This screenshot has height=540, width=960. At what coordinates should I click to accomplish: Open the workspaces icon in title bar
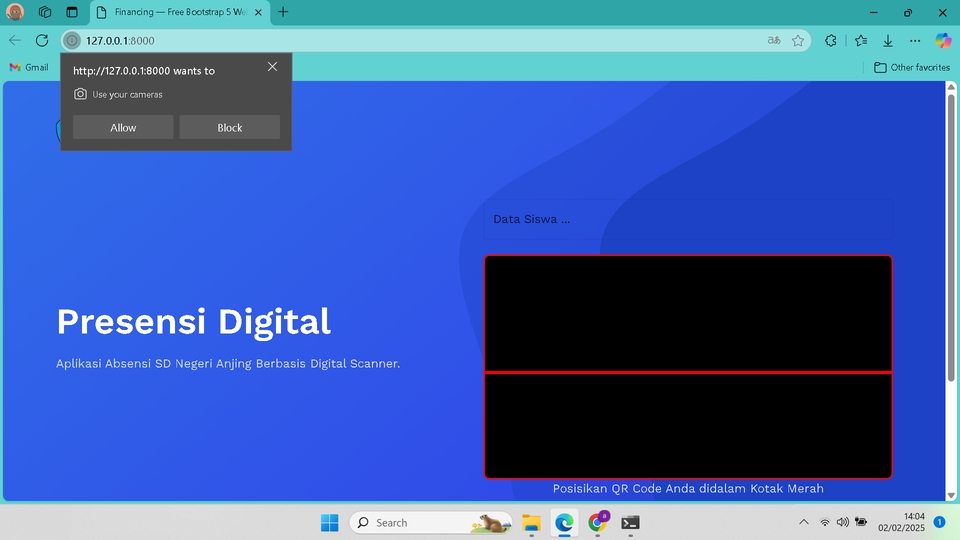point(45,12)
